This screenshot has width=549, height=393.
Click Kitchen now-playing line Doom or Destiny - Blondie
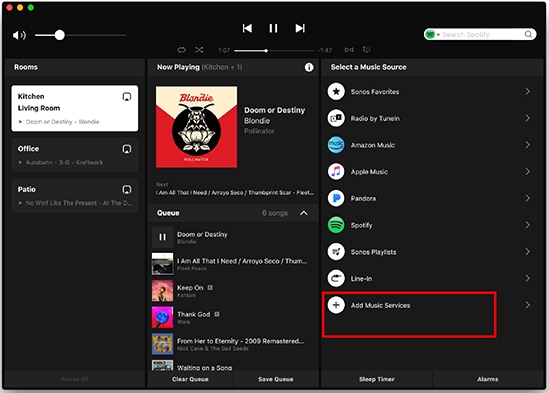(x=62, y=122)
